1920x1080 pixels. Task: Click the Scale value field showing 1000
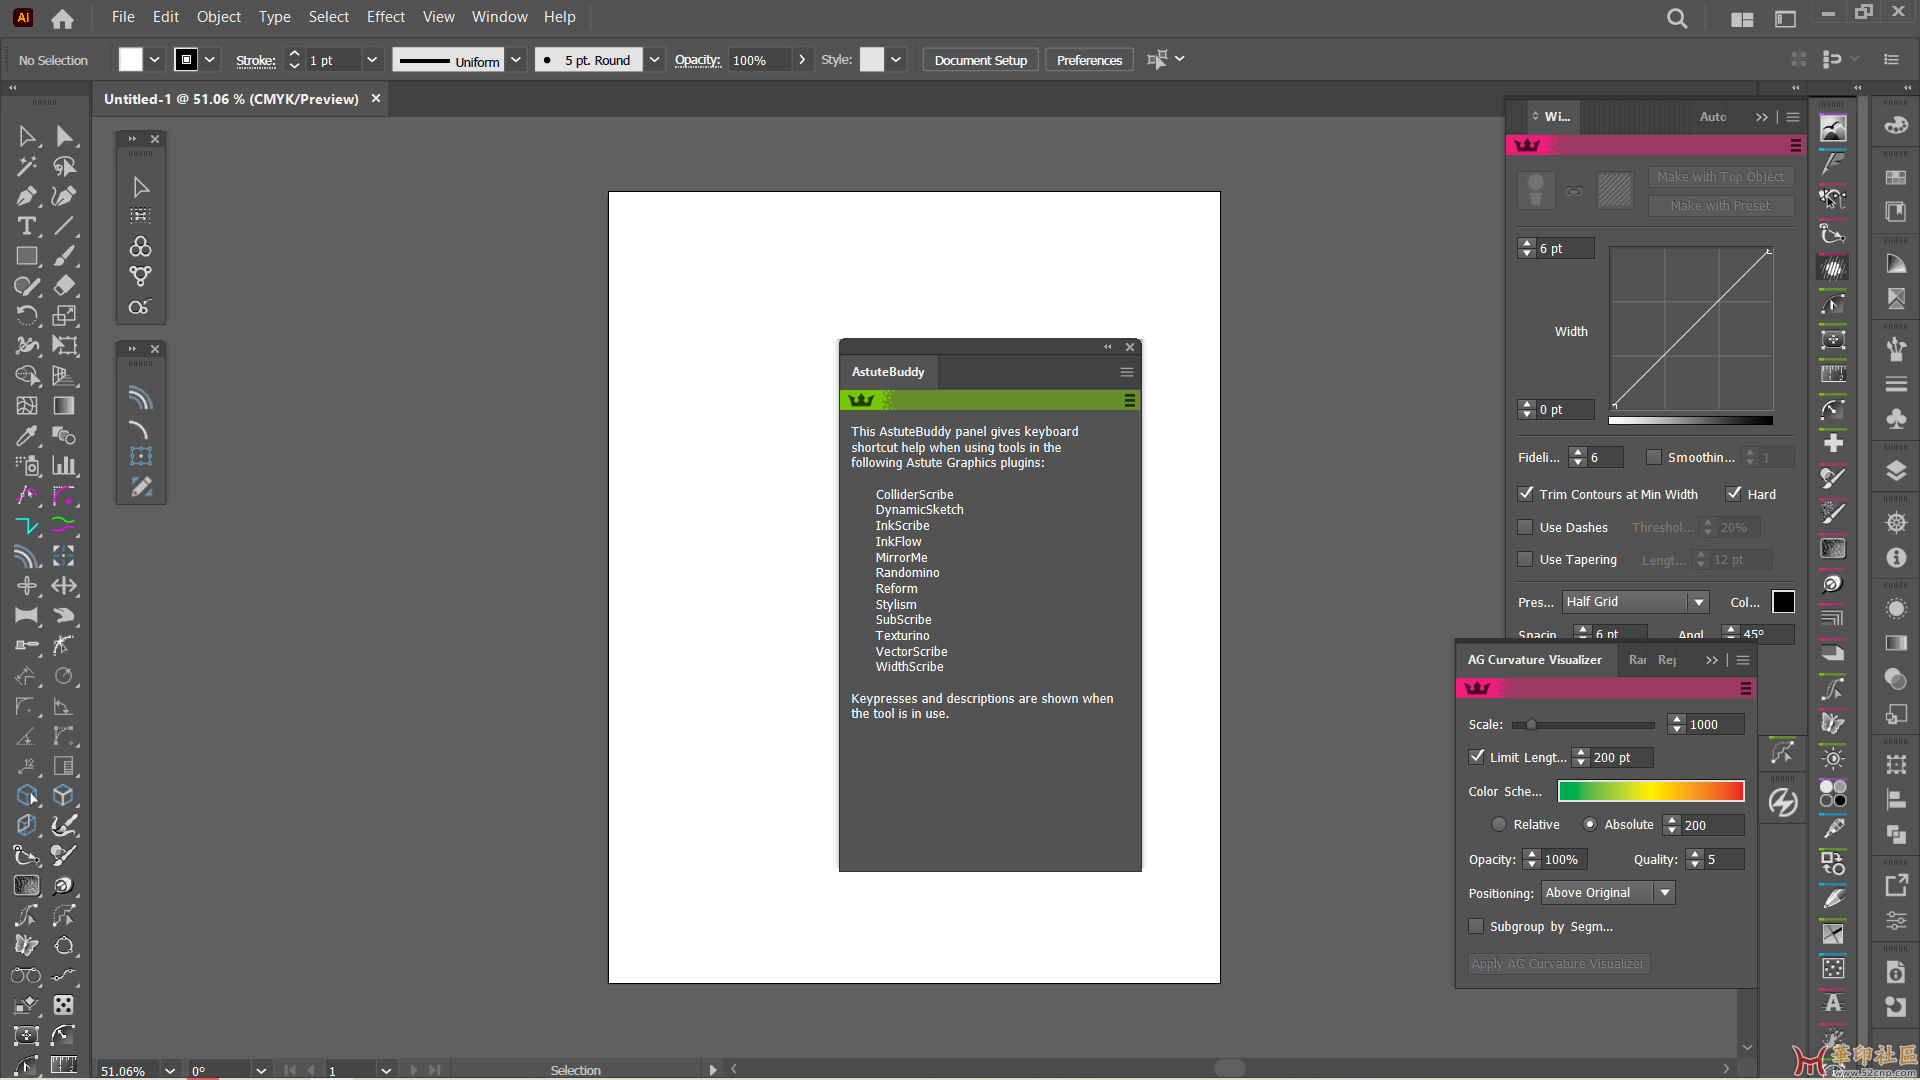(1714, 725)
